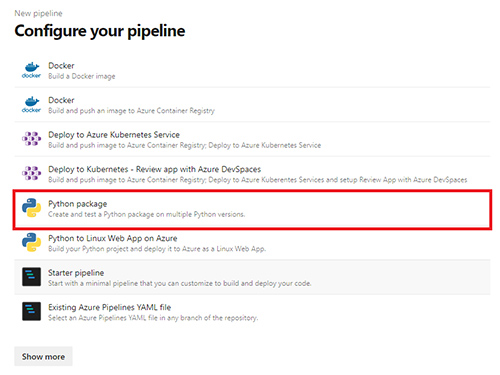Select the Python package template title
The image size is (500, 375).
[x=78, y=204]
